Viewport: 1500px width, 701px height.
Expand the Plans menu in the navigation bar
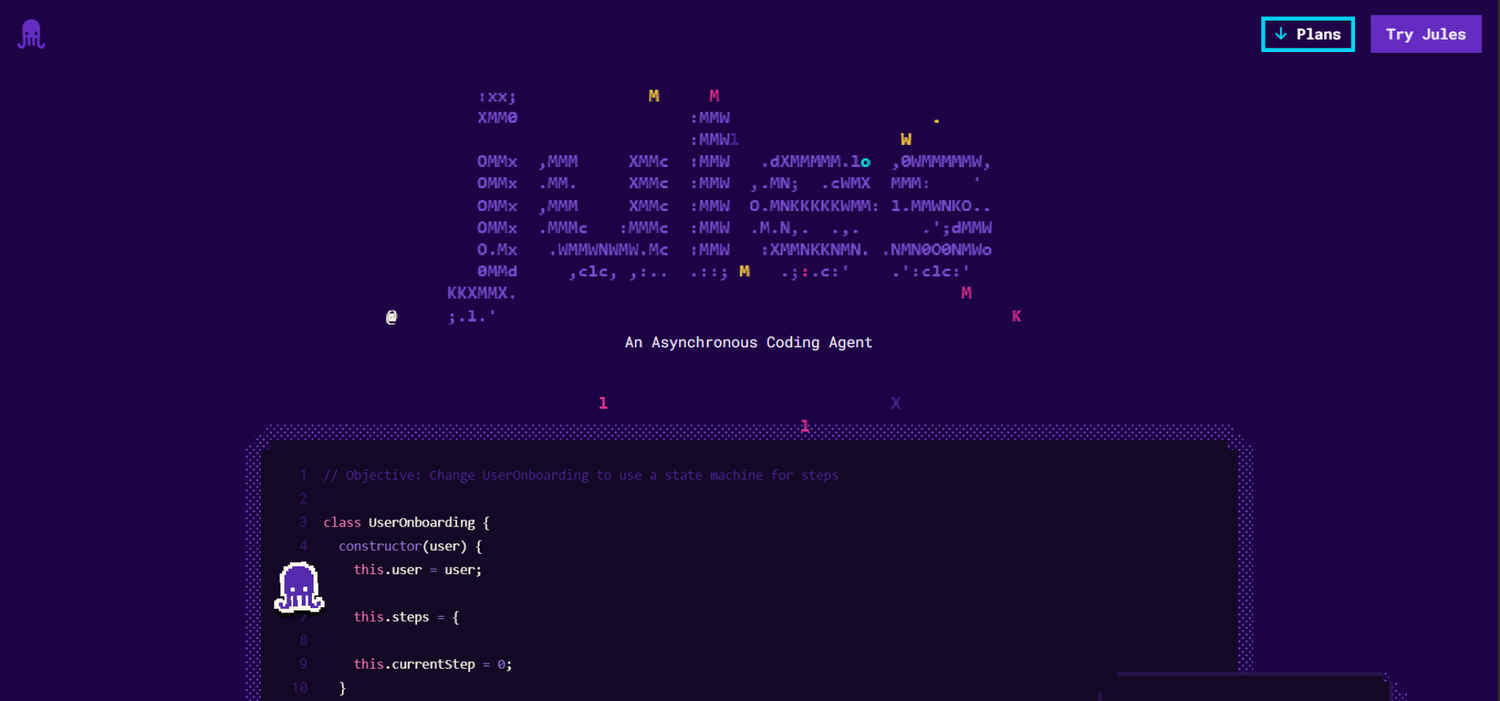pos(1307,33)
